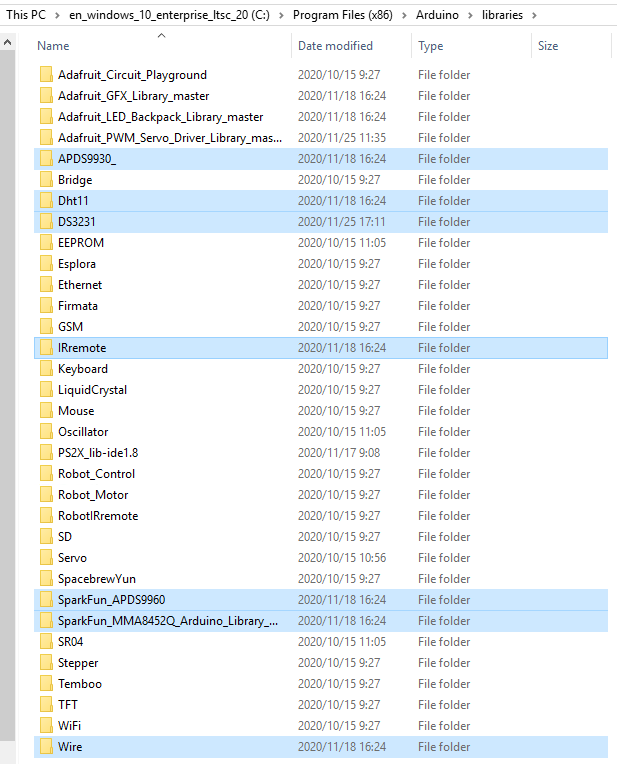The height and width of the screenshot is (764, 617).
Task: Click the 2020/11/25 17:11 date for DS3231
Action: tap(342, 222)
